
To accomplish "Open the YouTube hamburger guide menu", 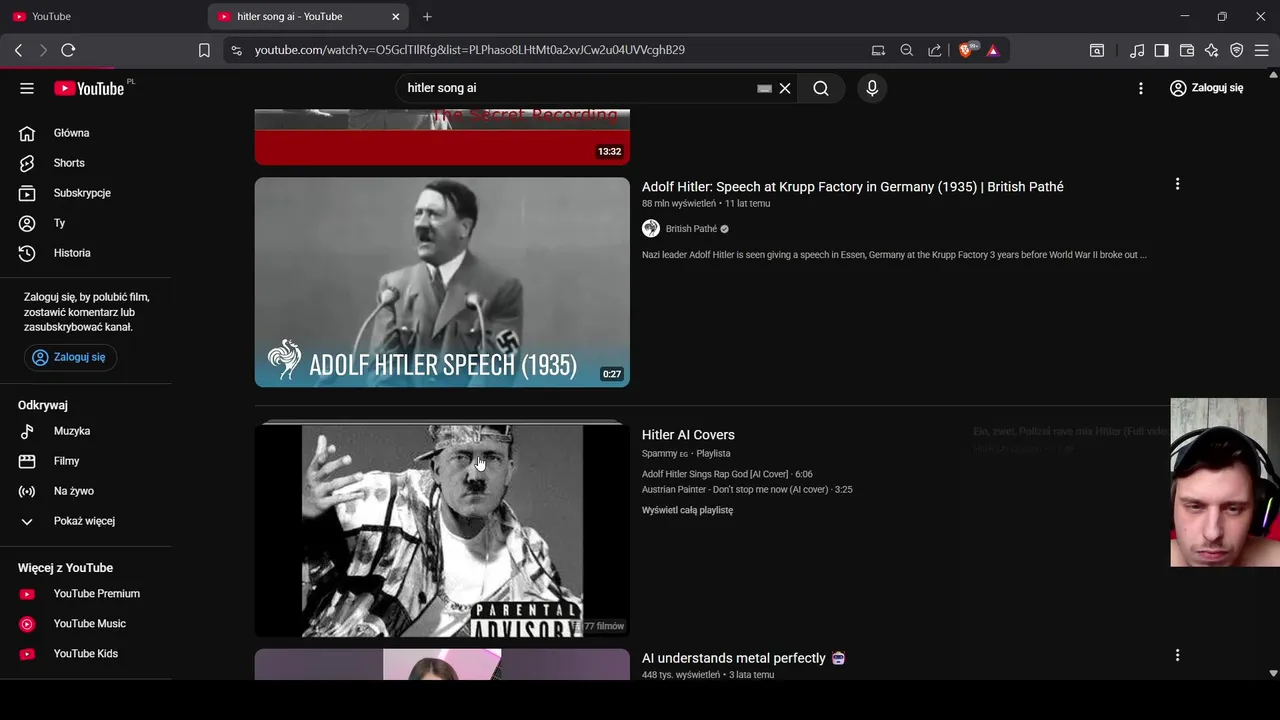I will 27,88.
